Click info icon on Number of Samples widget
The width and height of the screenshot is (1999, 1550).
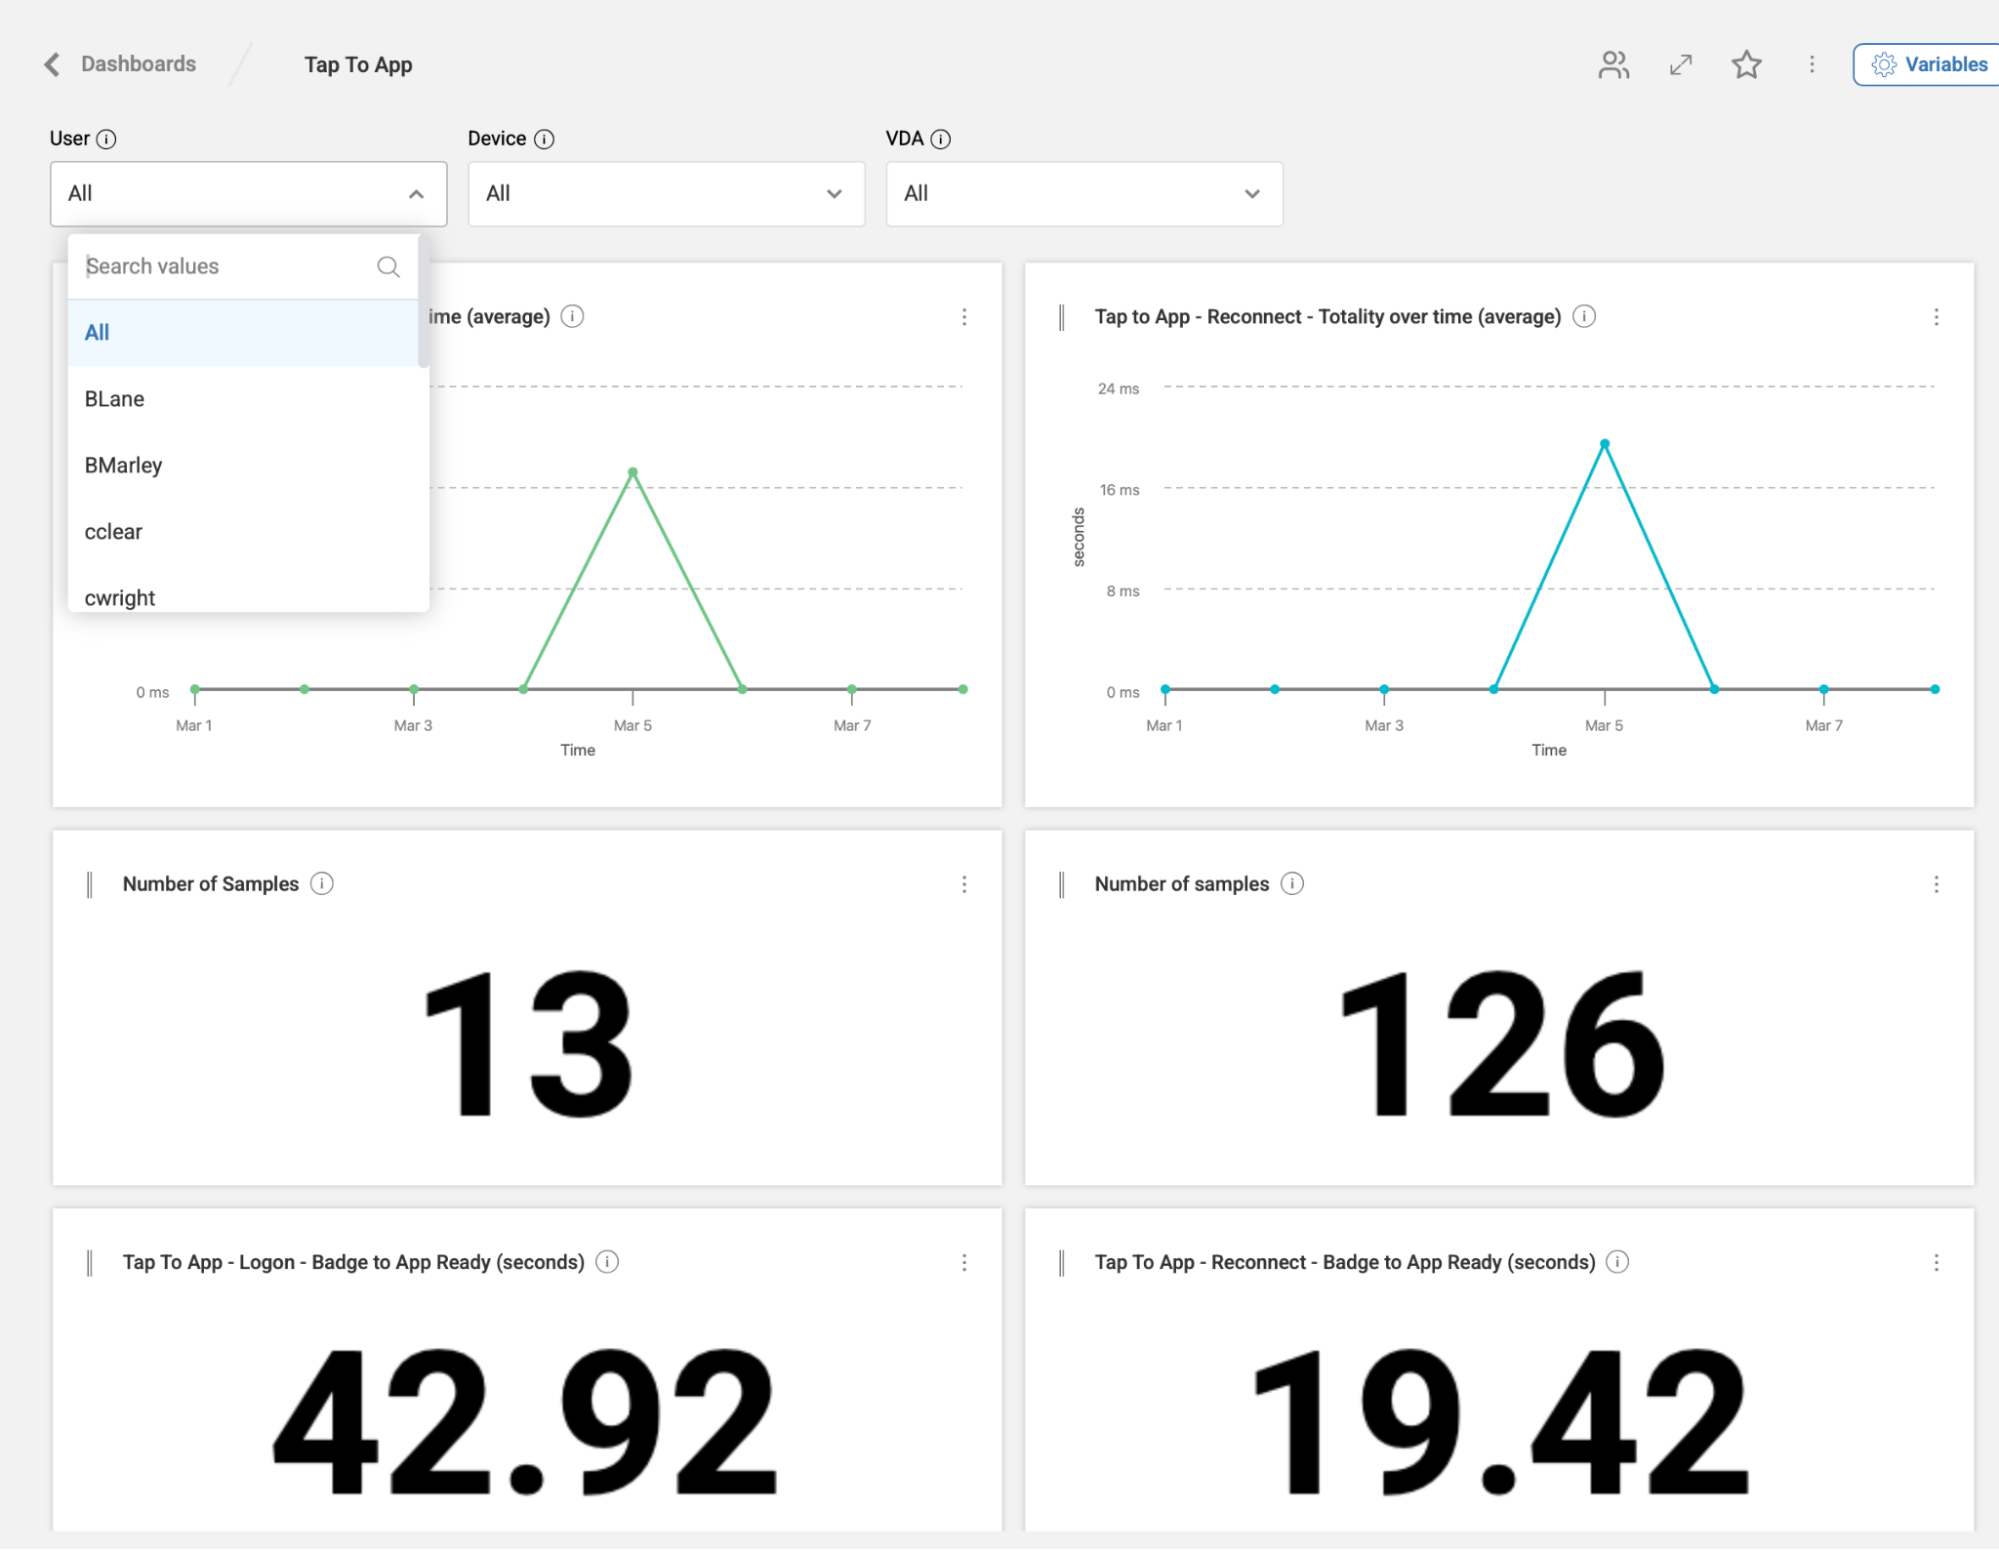321,884
